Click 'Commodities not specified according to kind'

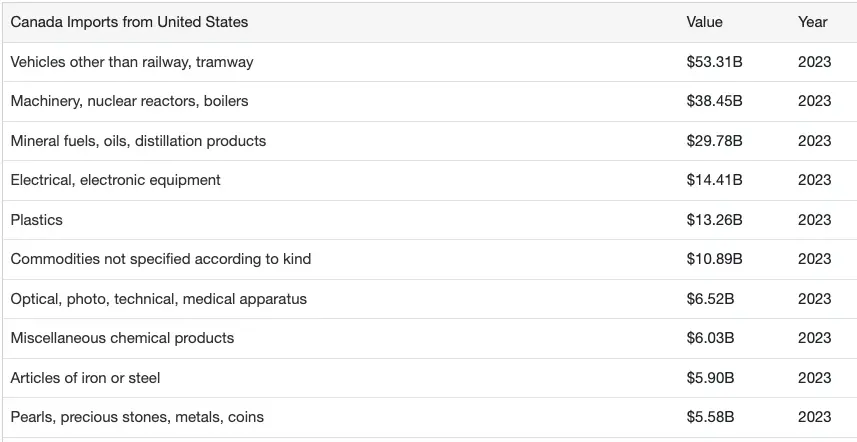[x=160, y=259]
